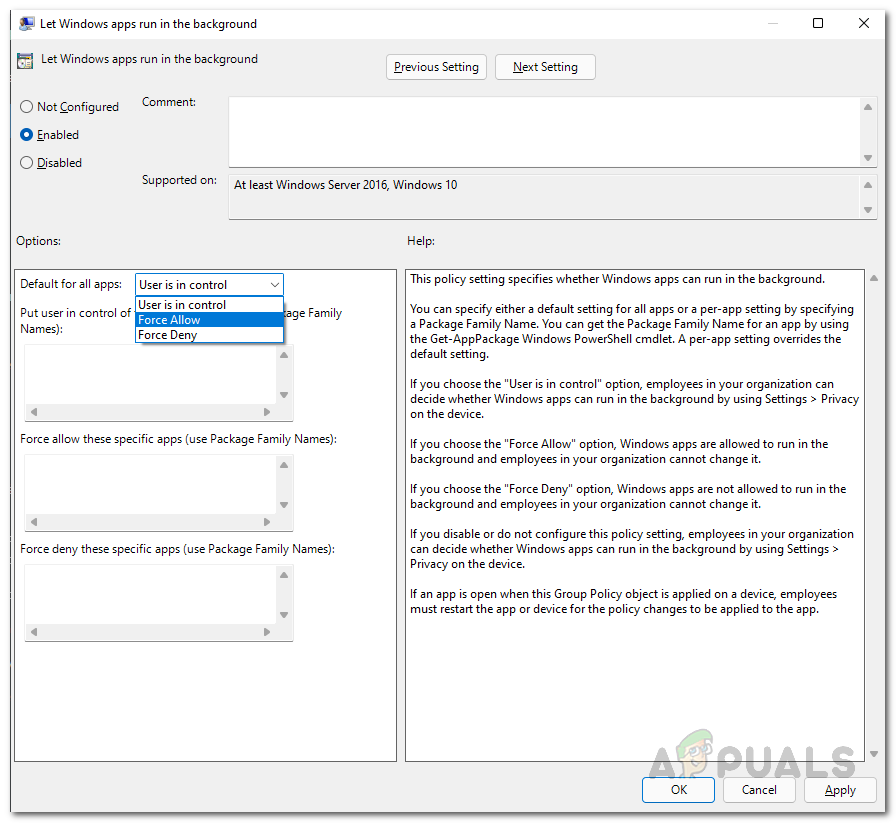Viewport: 896px width, 823px height.
Task: Click the Supported on scroll down arrow
Action: 868,210
